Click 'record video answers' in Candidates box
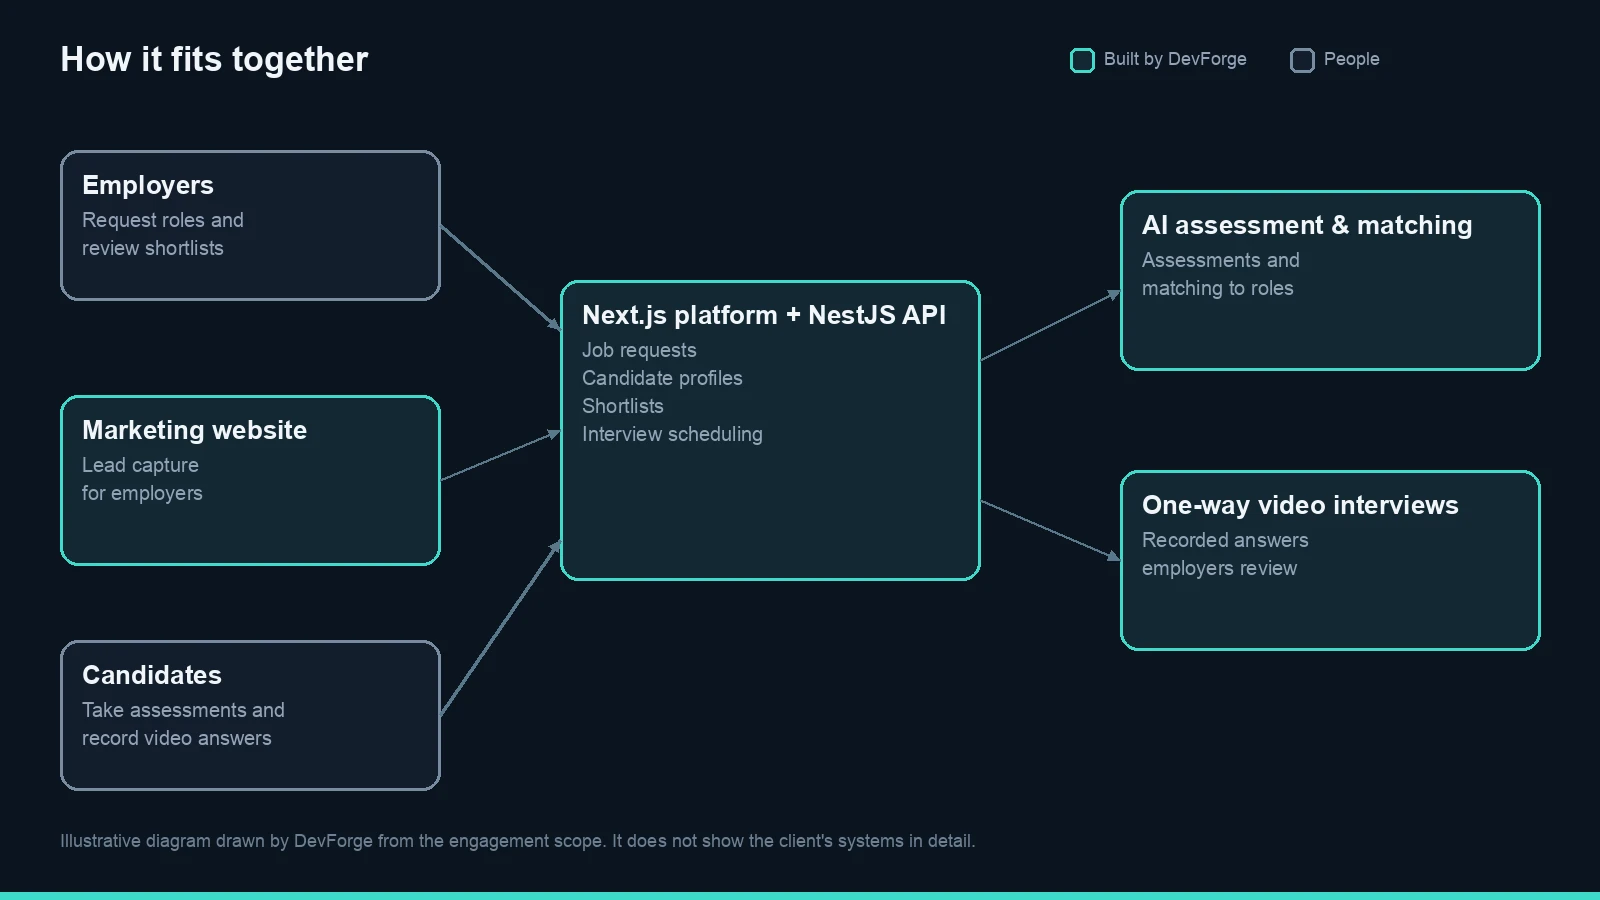Viewport: 1600px width, 900px height. [x=177, y=738]
